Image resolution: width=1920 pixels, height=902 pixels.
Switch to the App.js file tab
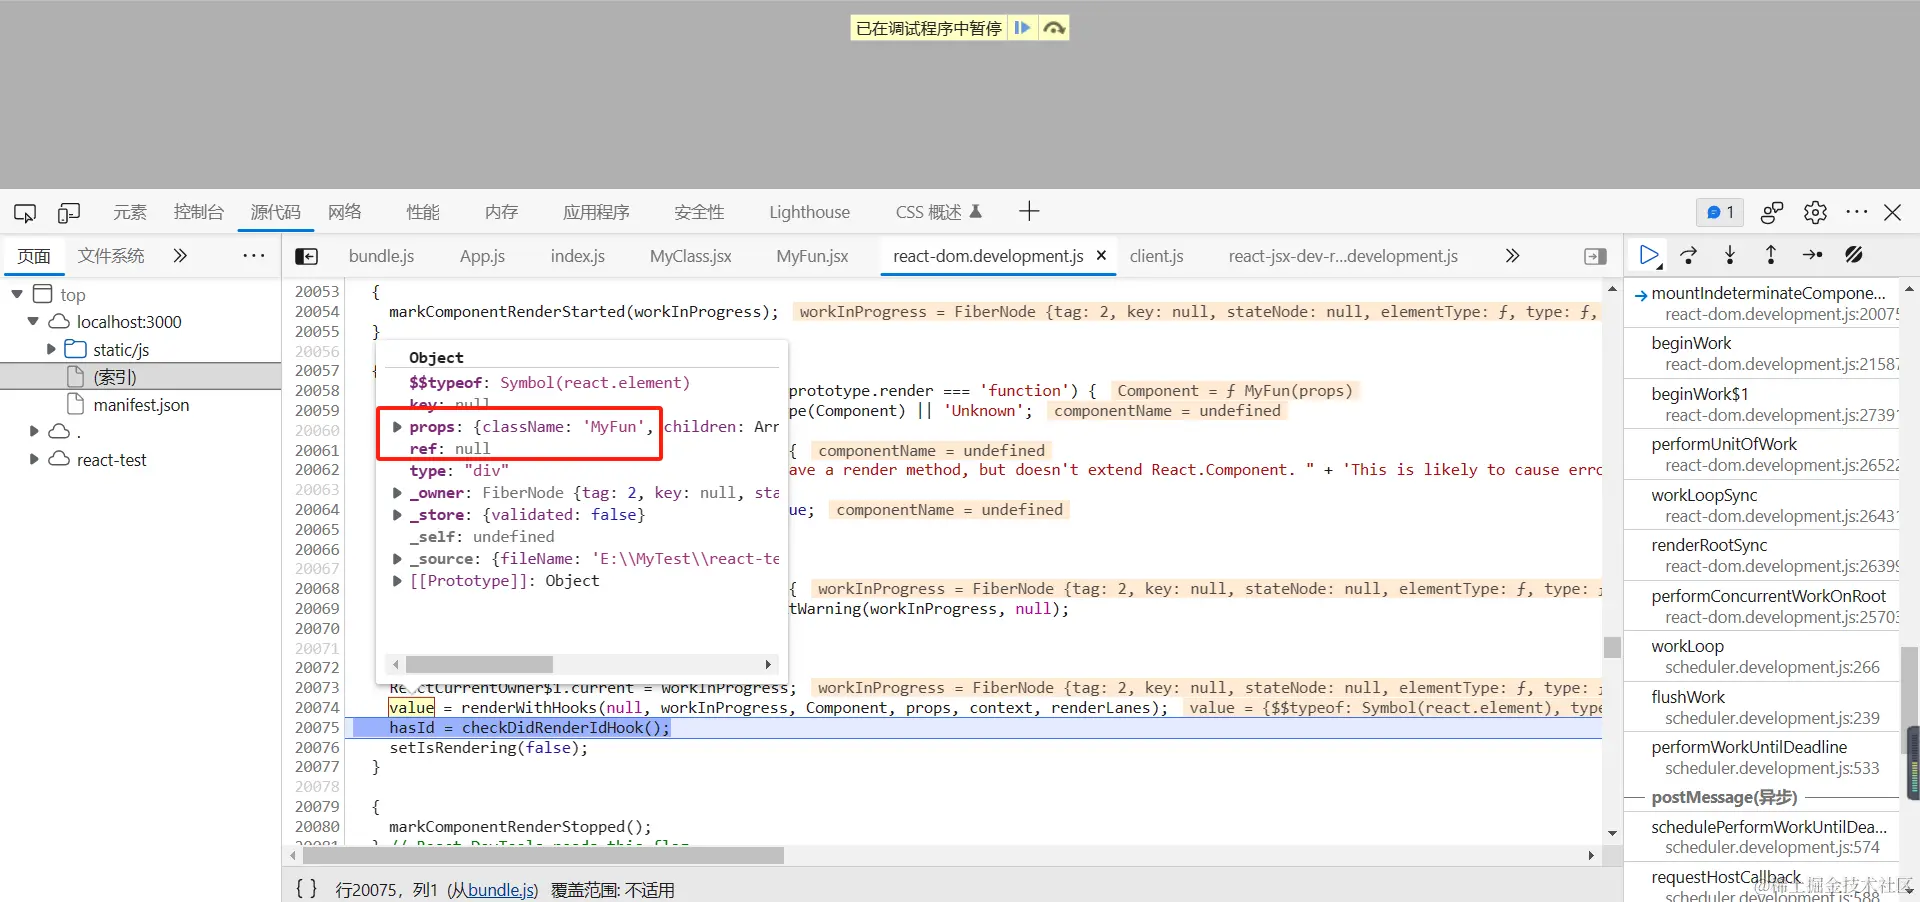pos(482,256)
